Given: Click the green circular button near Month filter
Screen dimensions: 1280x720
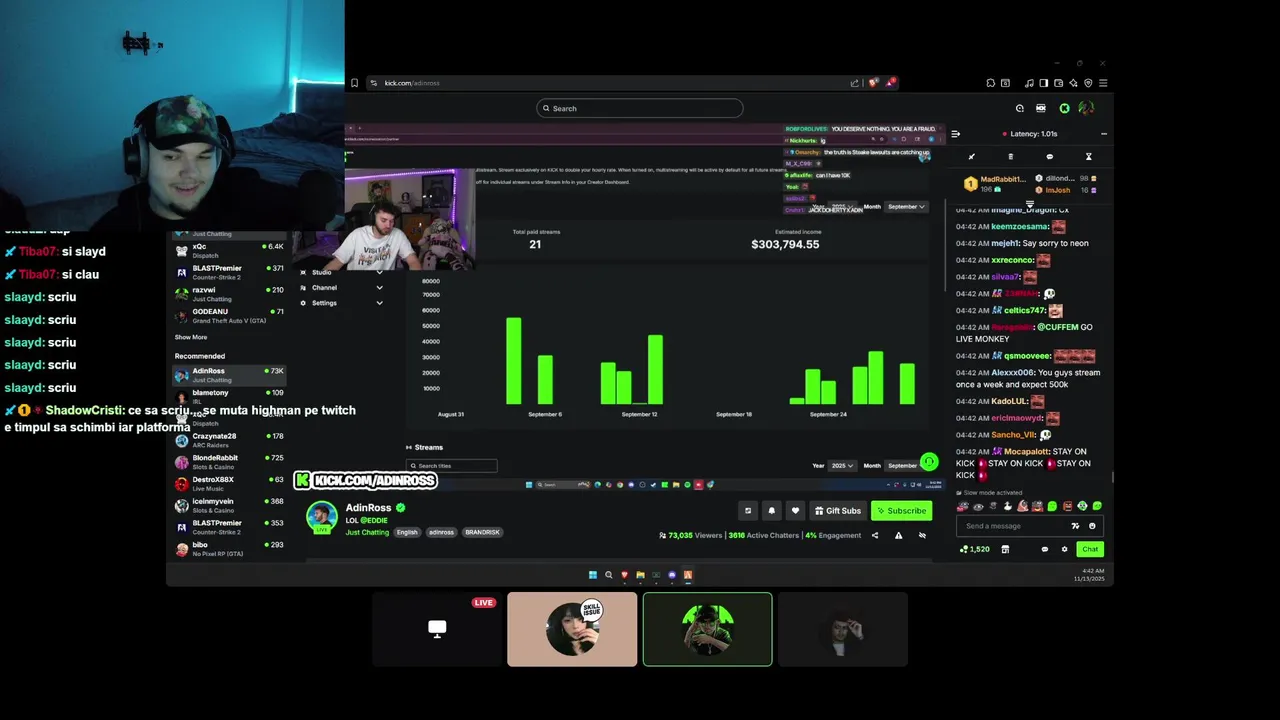Looking at the screenshot, I should coord(929,462).
